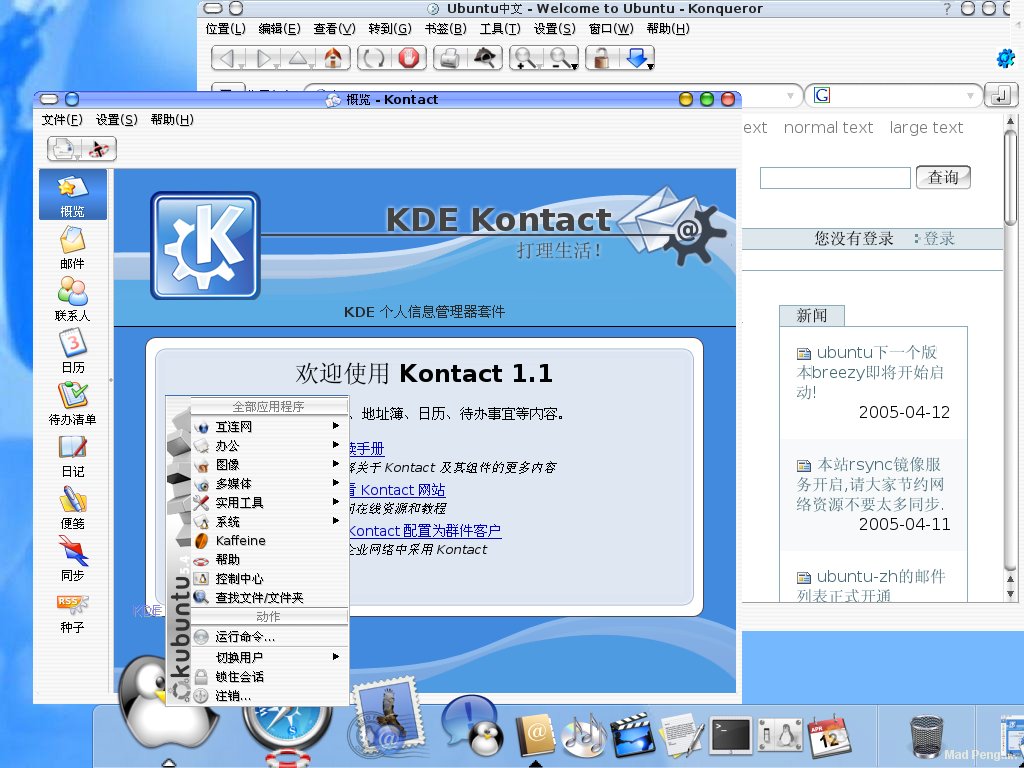Stop loading with the red stop icon
The width and height of the screenshot is (1024, 768).
(409, 58)
